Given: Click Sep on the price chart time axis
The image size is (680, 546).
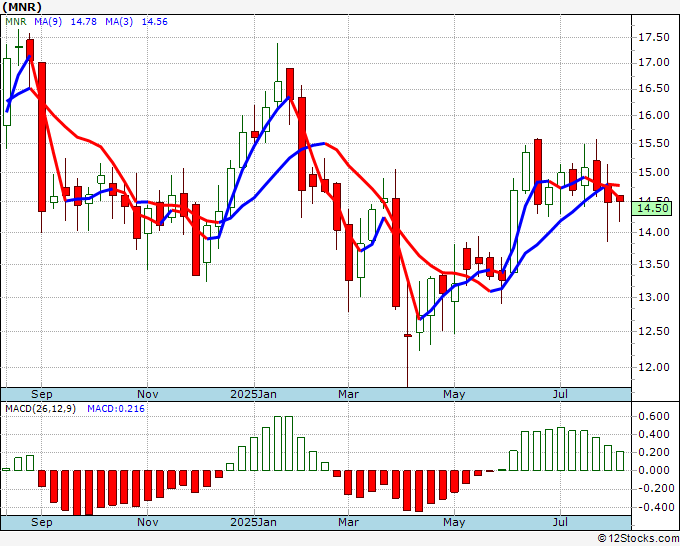Looking at the screenshot, I should pyautogui.click(x=42, y=394).
